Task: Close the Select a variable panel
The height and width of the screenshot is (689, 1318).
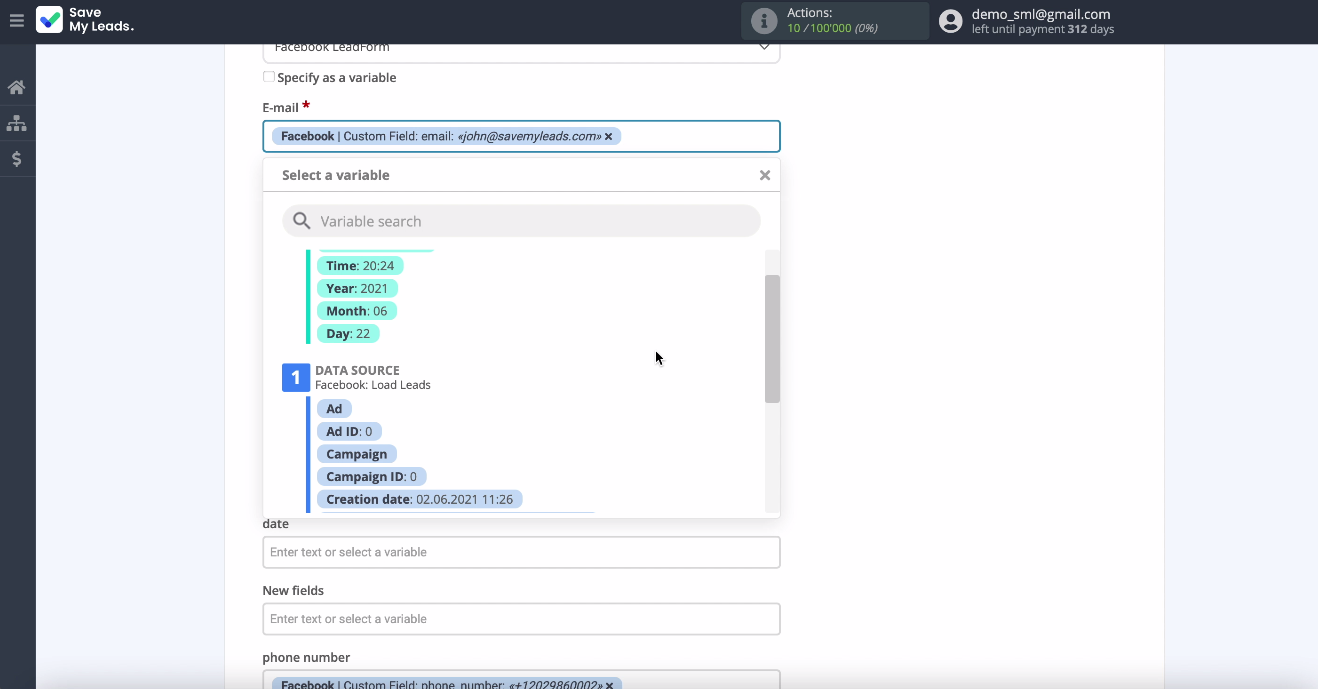Action: coord(765,175)
